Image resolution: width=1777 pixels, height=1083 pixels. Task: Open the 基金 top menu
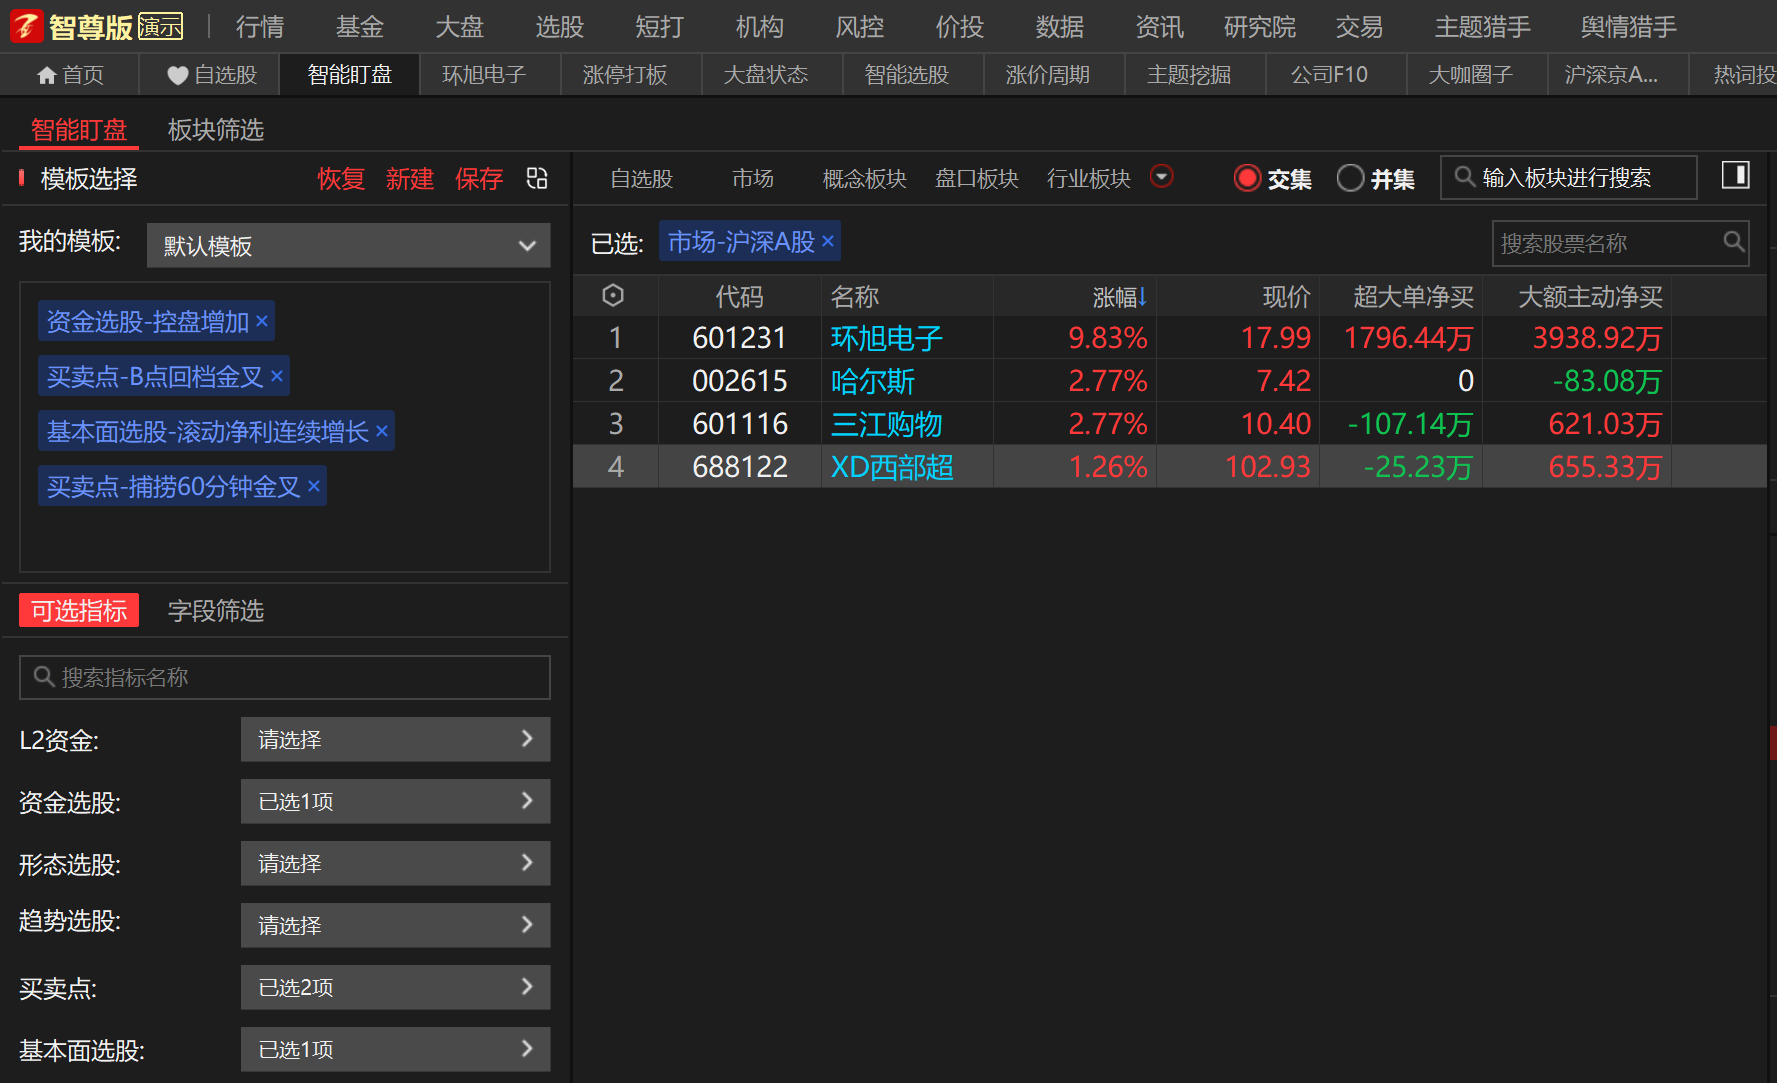click(x=360, y=27)
